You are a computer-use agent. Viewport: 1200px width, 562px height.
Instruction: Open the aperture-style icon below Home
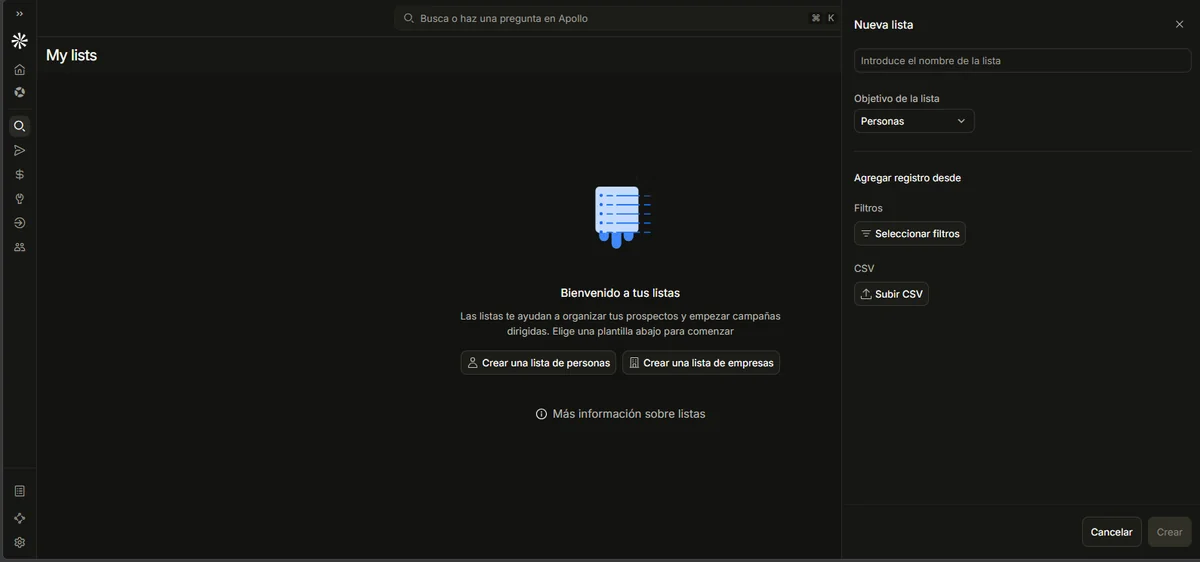[19, 92]
